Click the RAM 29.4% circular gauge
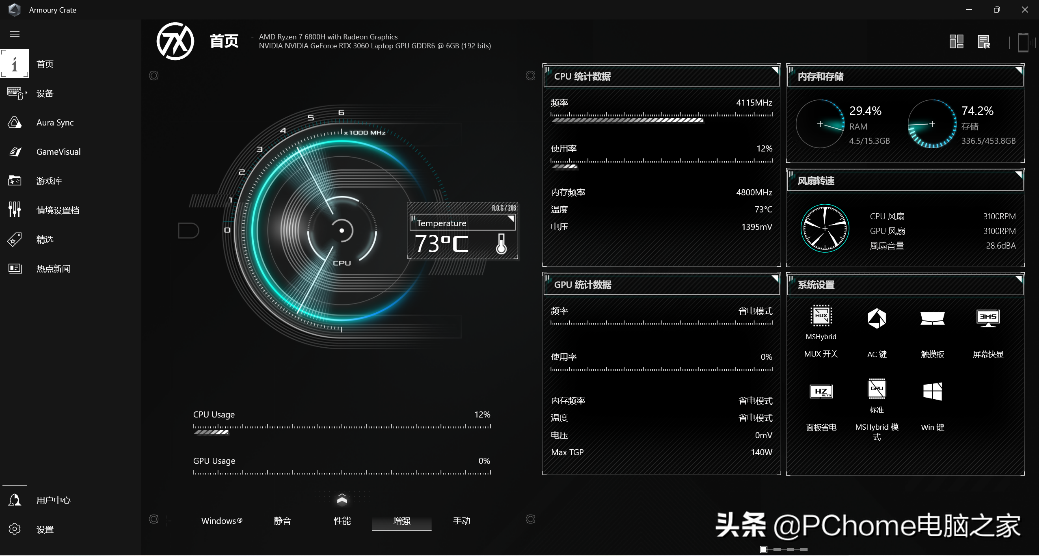Screen dimensions: 1039x556 point(820,124)
